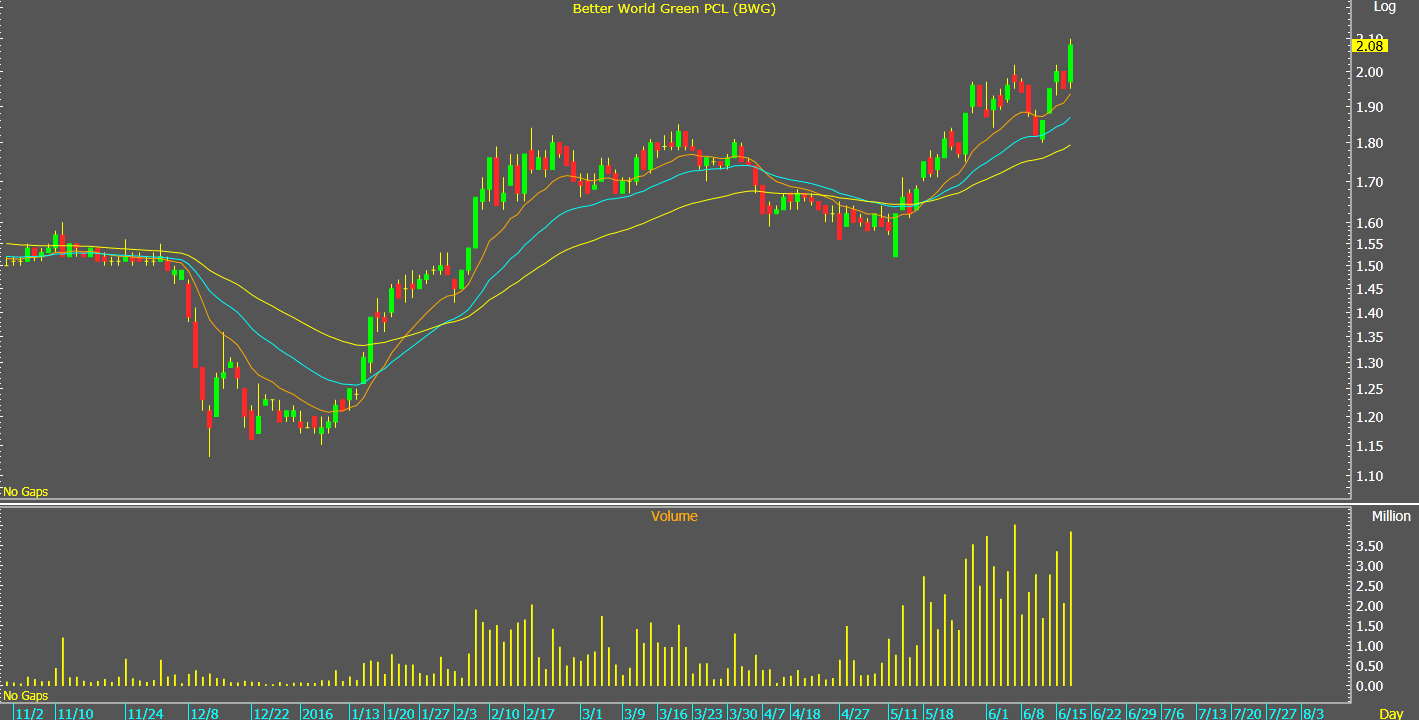1419x720 pixels.
Task: Select the 6/15 date on time axis
Action: 1072,713
